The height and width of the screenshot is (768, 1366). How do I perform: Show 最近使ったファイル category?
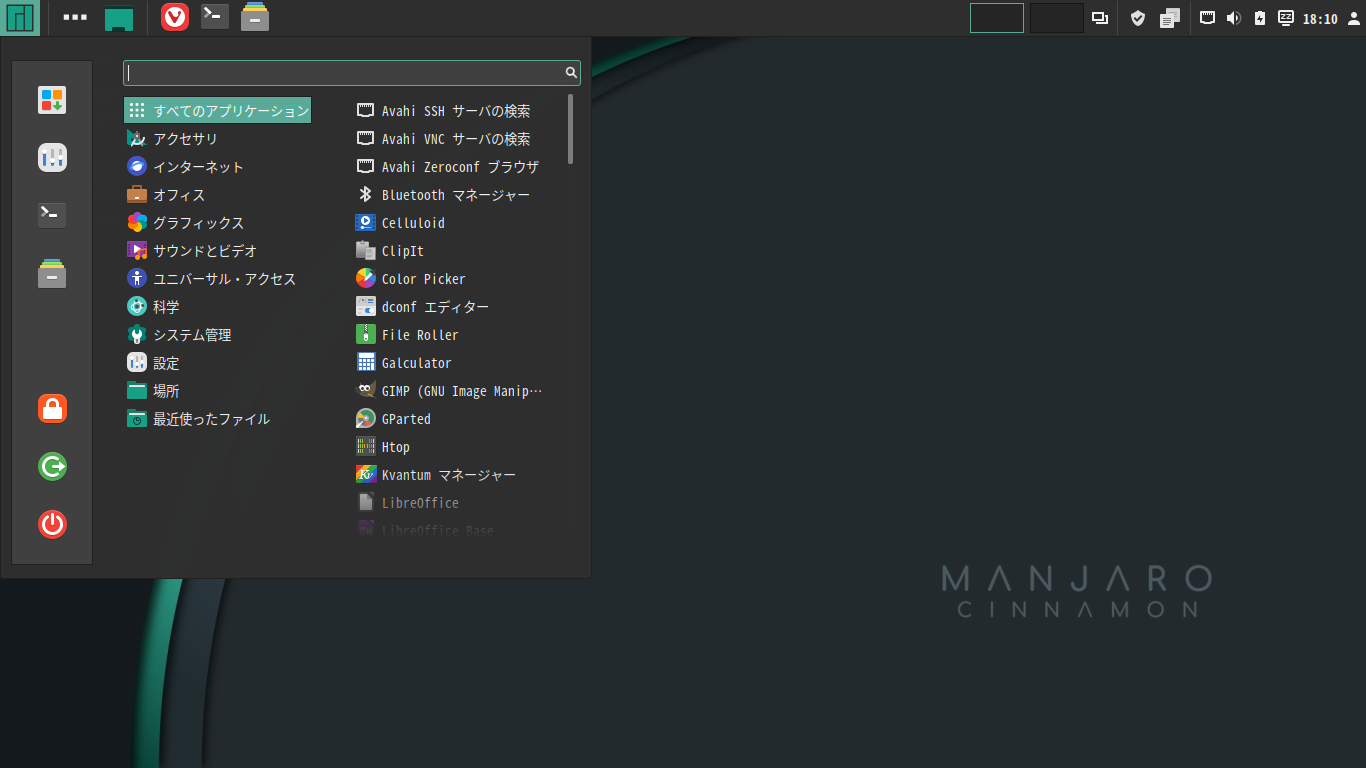click(x=217, y=419)
